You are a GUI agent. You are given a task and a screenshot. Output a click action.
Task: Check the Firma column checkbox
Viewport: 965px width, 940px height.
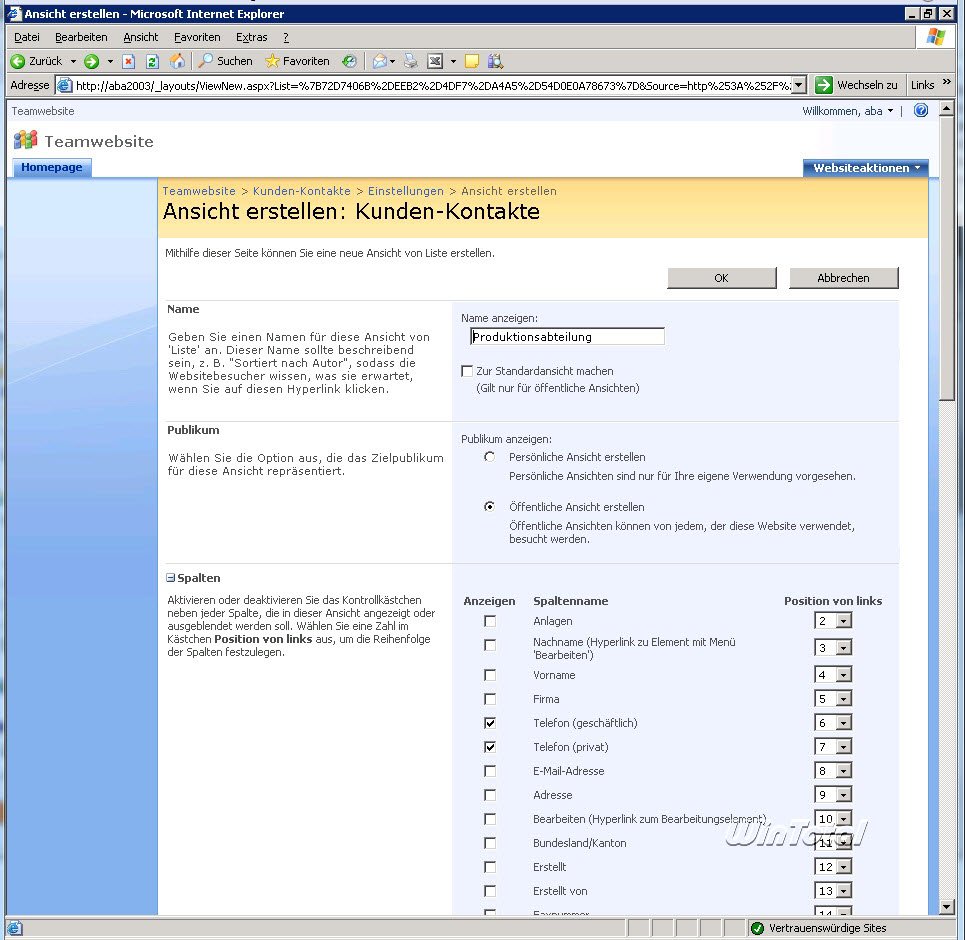tap(490, 699)
